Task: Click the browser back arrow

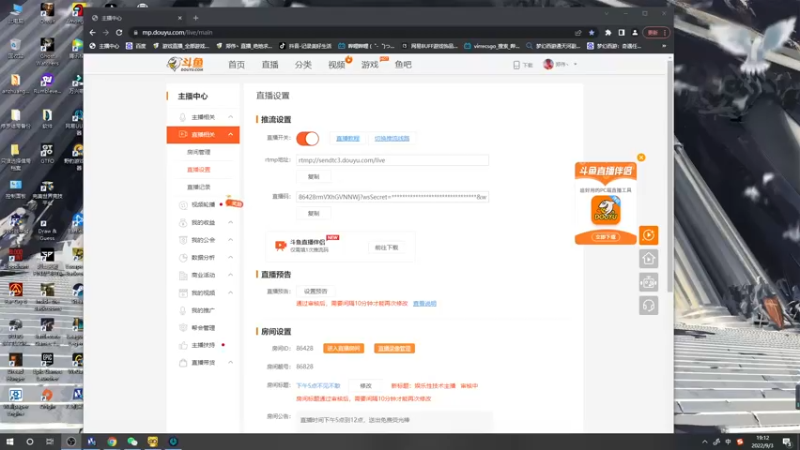Action: tap(92, 32)
